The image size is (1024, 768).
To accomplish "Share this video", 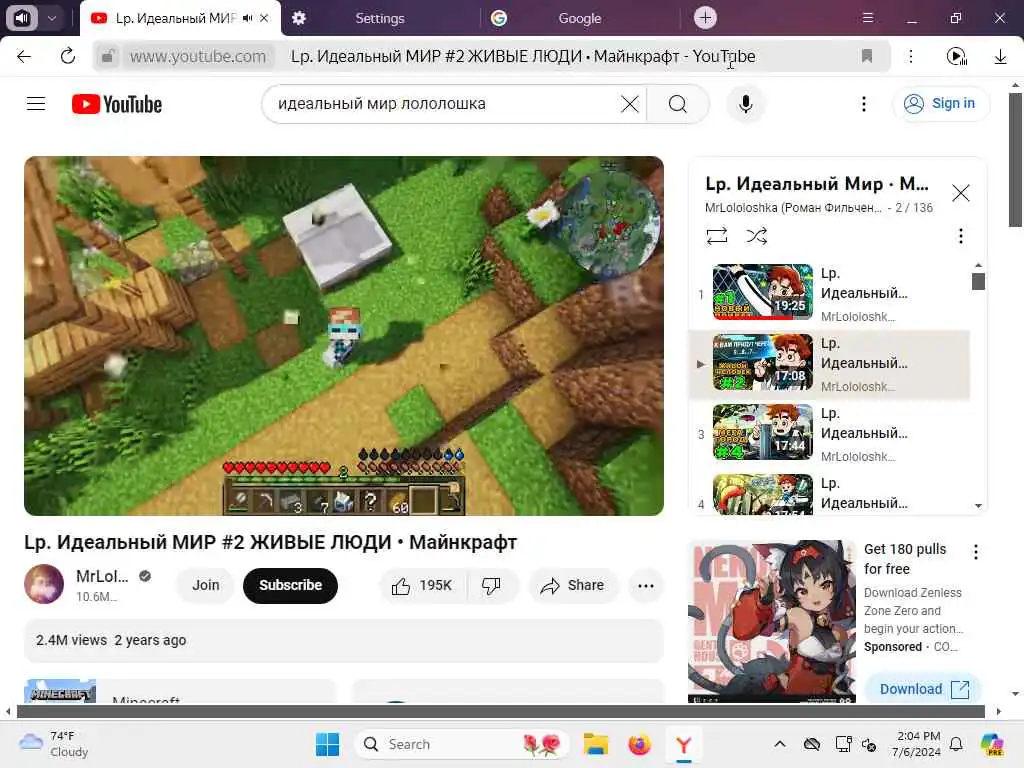I will (572, 586).
